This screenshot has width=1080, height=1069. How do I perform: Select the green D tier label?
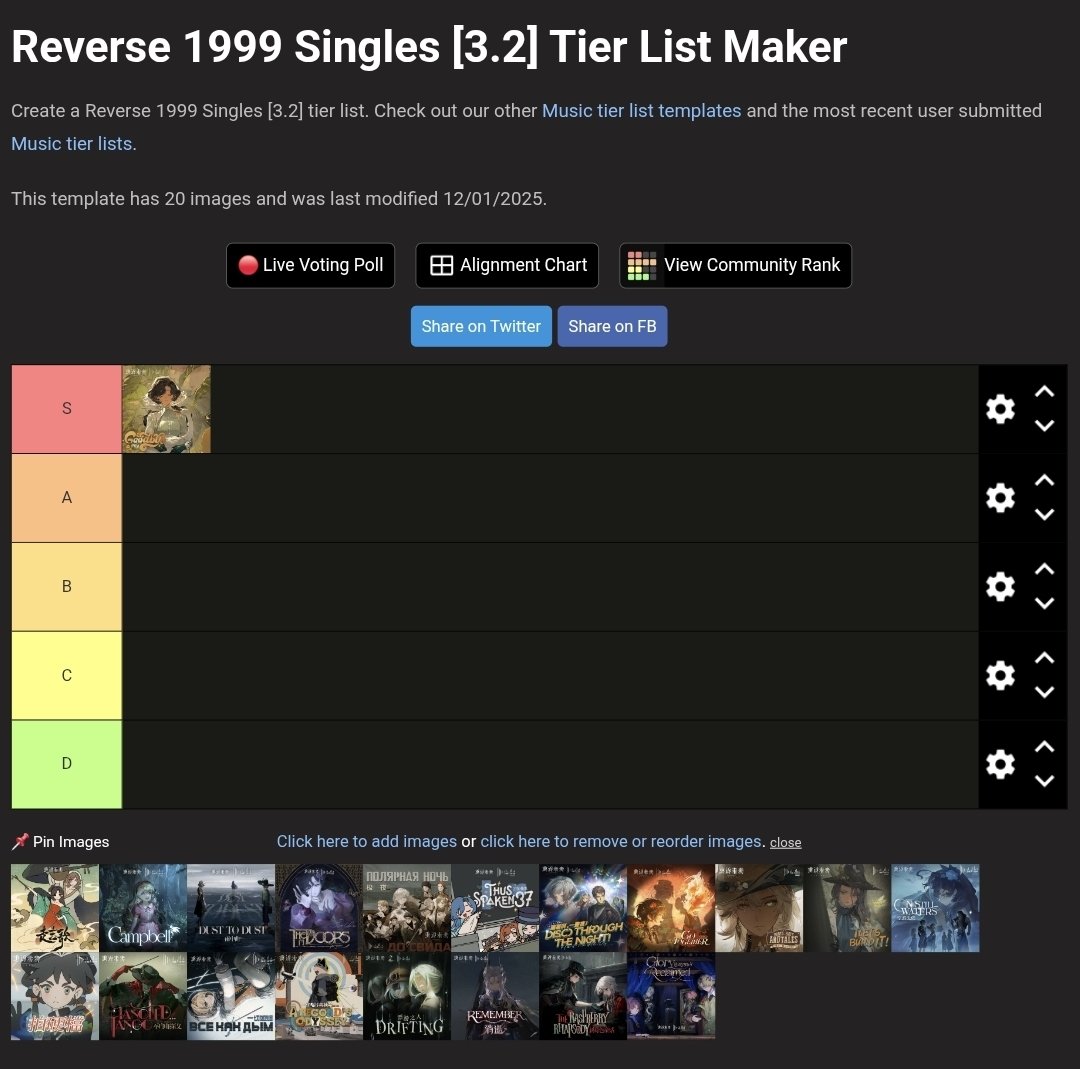click(67, 764)
